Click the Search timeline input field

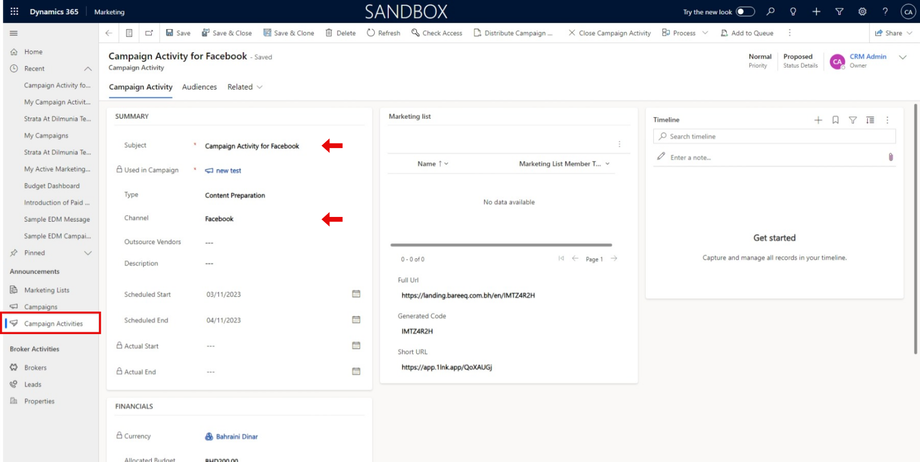pos(775,136)
